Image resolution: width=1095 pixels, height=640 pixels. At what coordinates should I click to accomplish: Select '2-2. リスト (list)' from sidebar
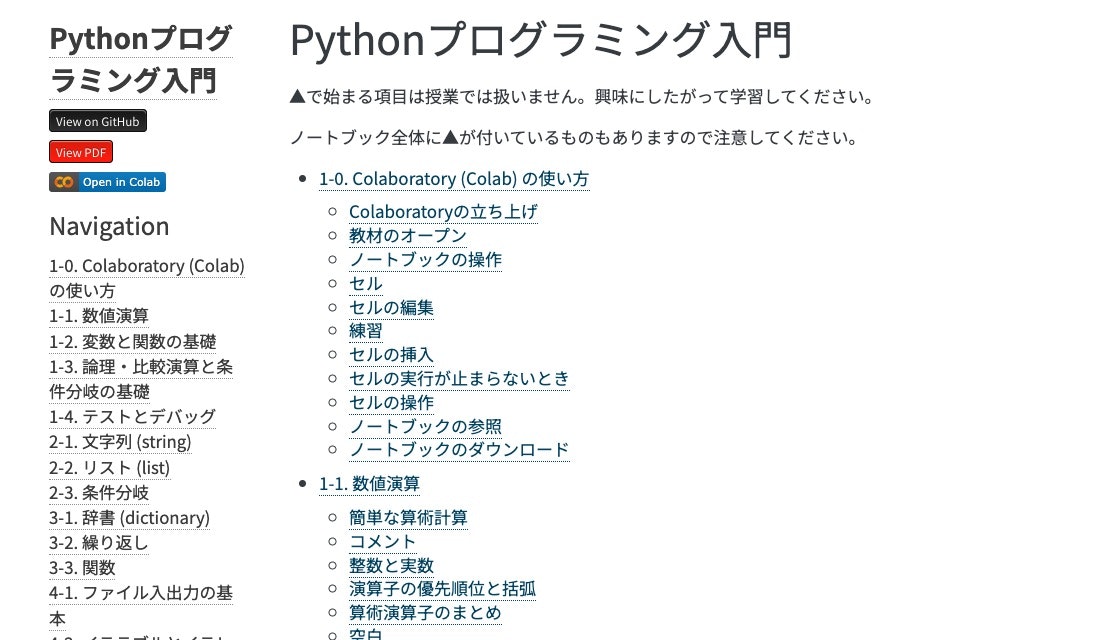tap(109, 467)
